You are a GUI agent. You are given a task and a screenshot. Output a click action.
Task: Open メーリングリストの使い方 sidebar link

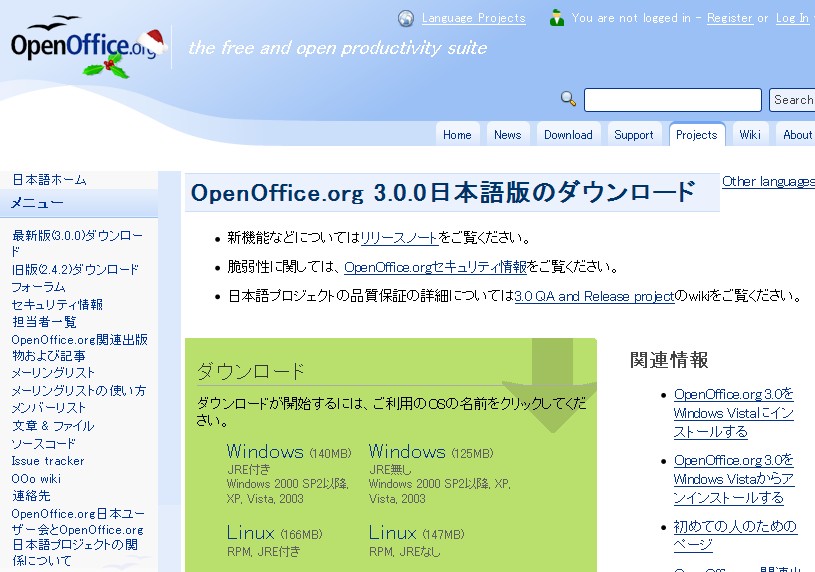click(x=78, y=391)
